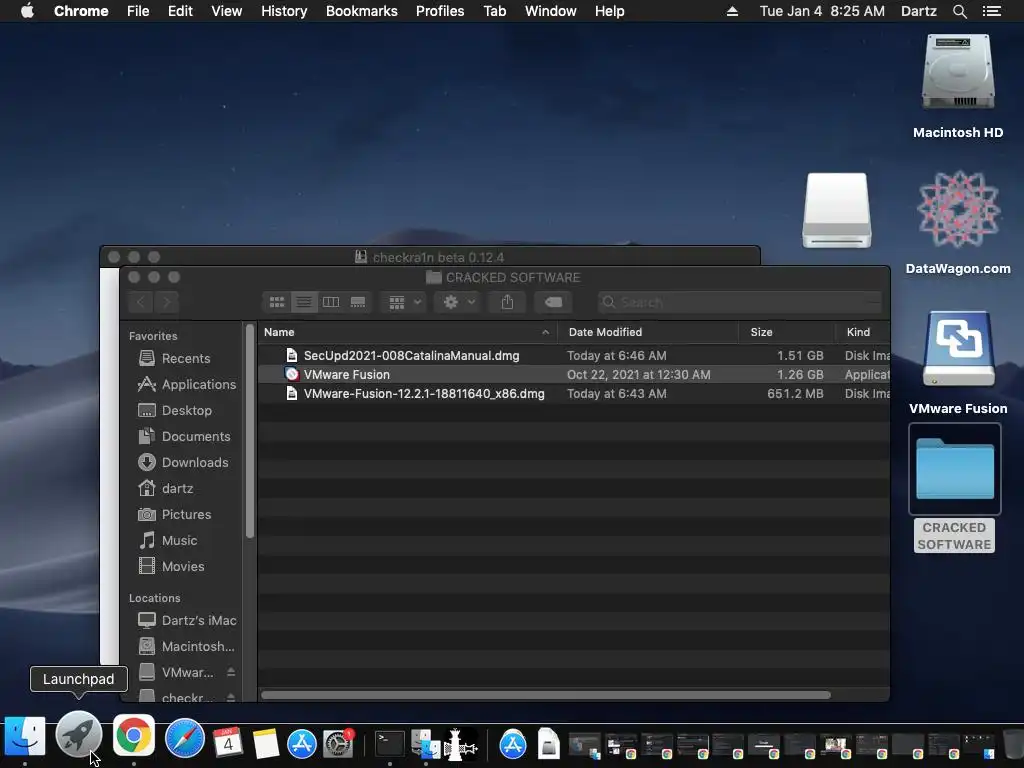Open the group-by items dropdown
This screenshot has width=1024, height=768.
tap(404, 302)
